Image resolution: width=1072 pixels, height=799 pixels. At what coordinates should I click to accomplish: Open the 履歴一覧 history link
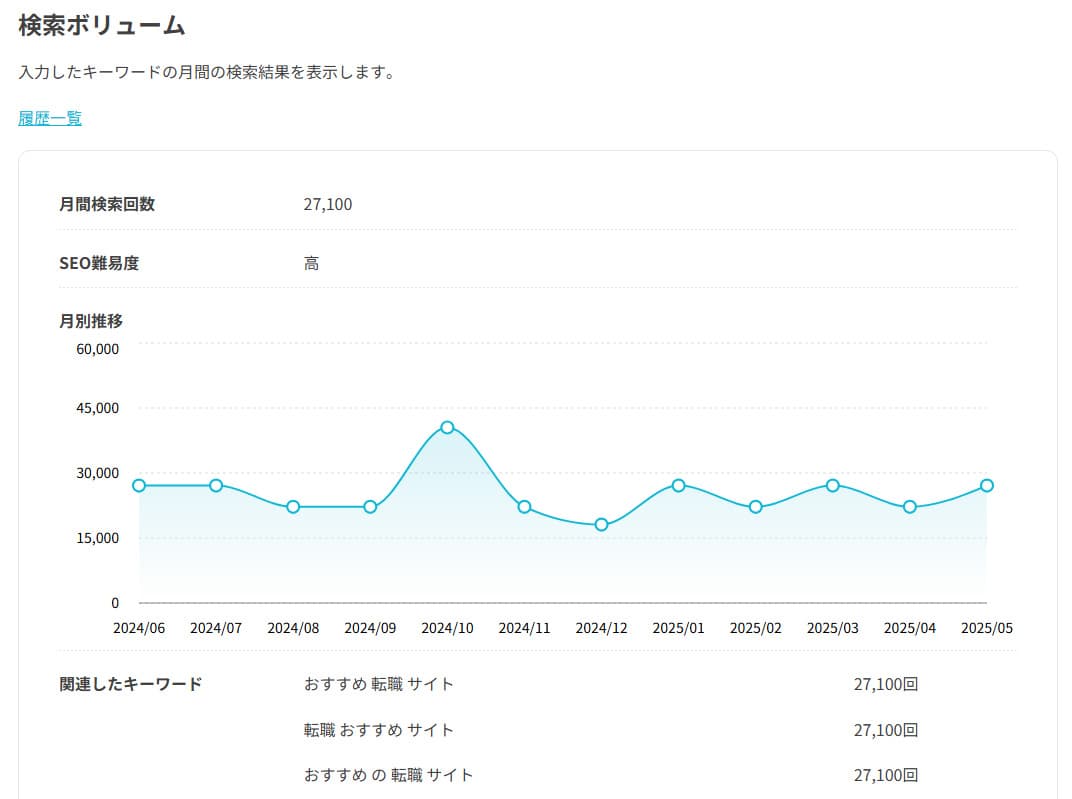tap(50, 118)
